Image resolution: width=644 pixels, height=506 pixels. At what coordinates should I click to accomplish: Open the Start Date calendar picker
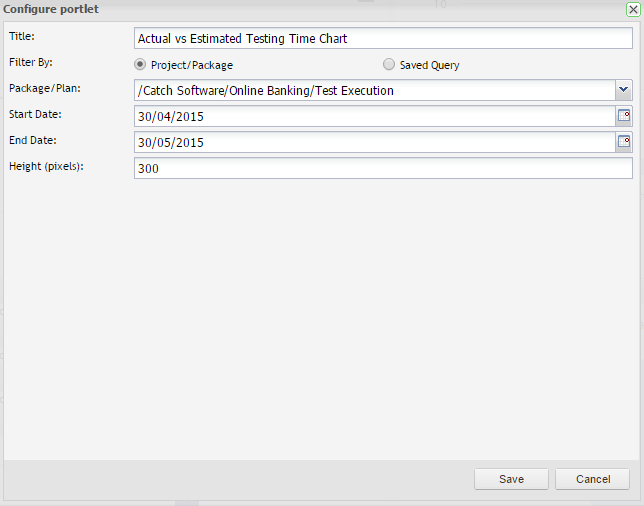pos(624,116)
